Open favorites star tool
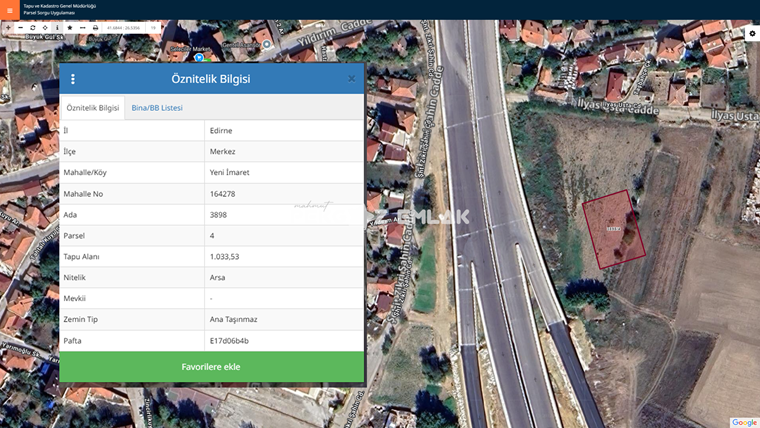Image resolution: width=760 pixels, height=428 pixels. pyautogui.click(x=70, y=28)
